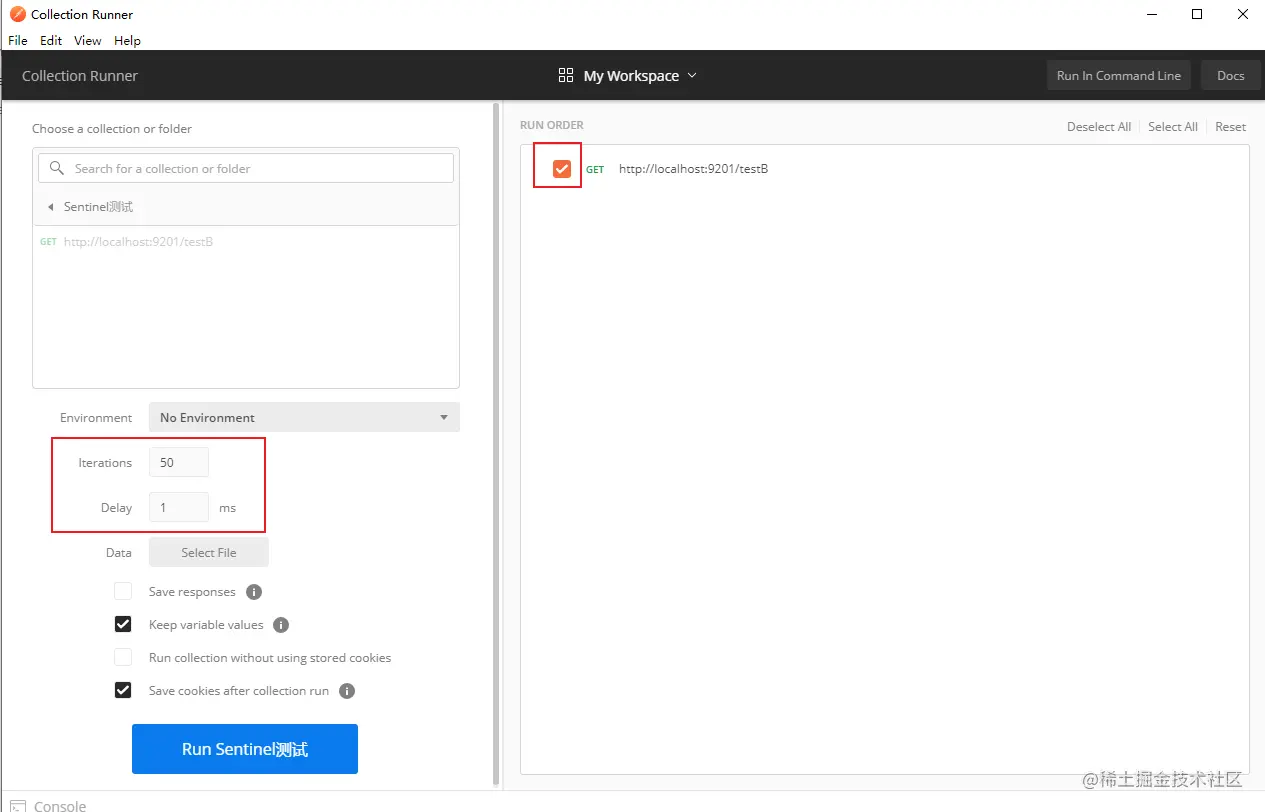This screenshot has height=812, width=1265.
Task: Enable Save responses checkbox
Action: pyautogui.click(x=123, y=591)
